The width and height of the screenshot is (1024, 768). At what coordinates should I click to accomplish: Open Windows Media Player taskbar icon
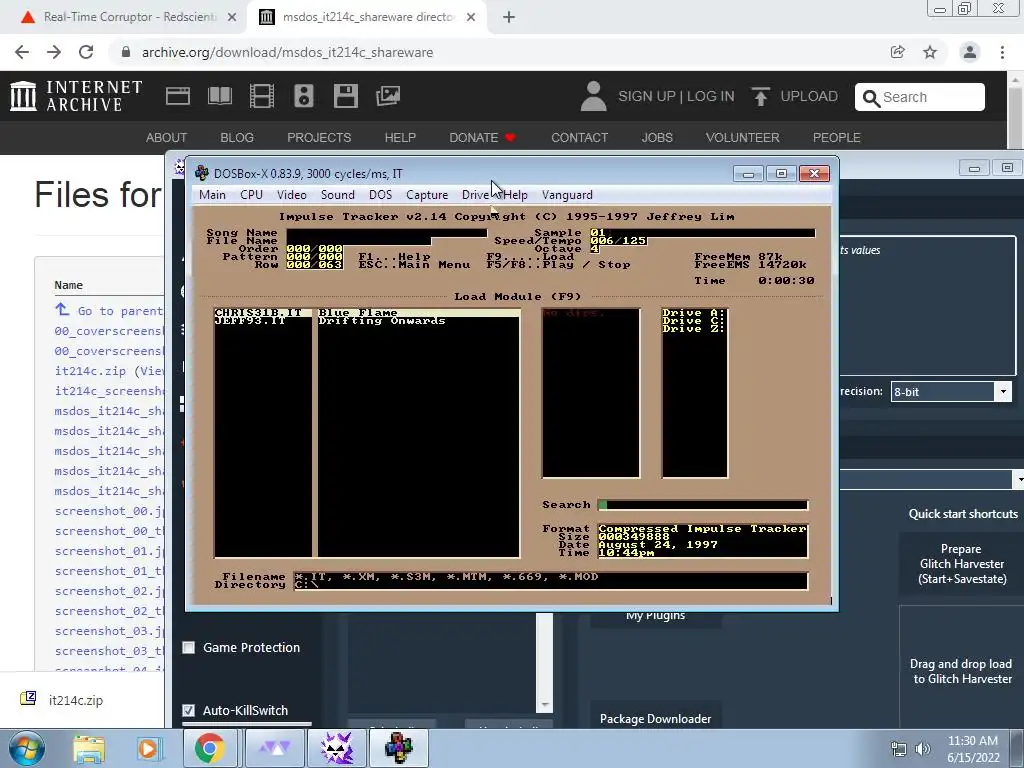[x=148, y=748]
